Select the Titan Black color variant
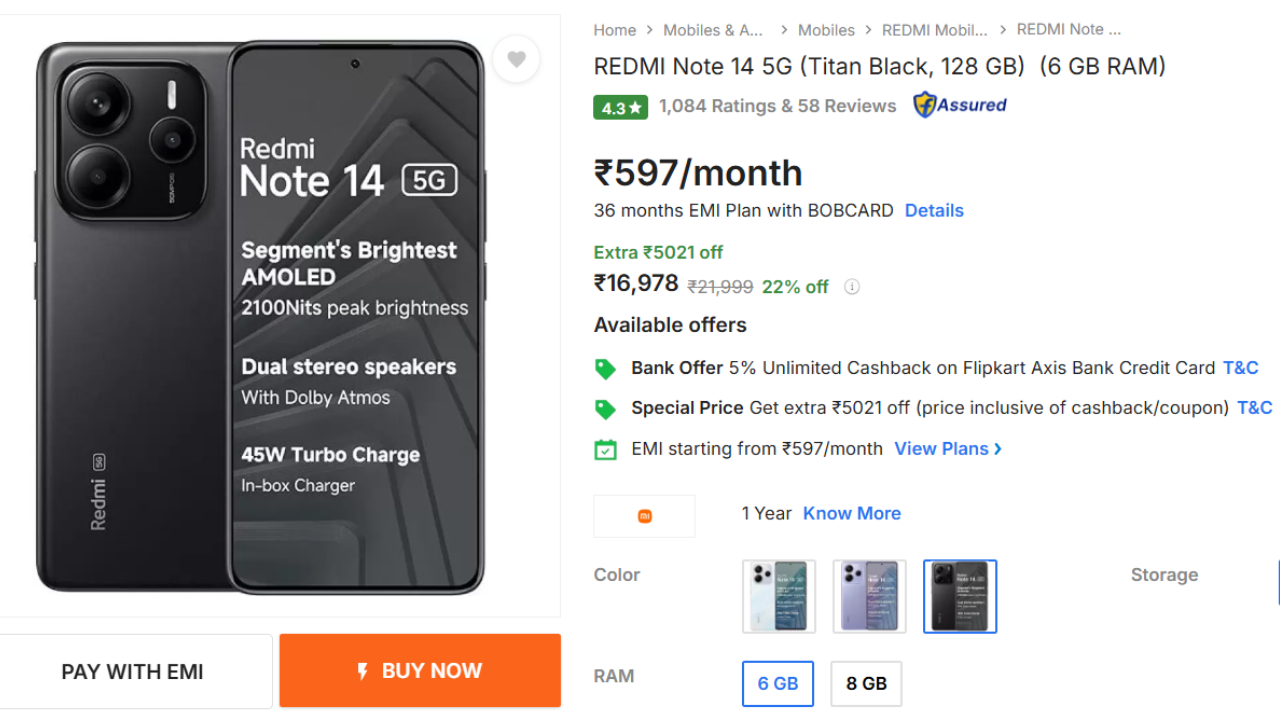Viewport: 1280px width, 720px height. coord(959,596)
